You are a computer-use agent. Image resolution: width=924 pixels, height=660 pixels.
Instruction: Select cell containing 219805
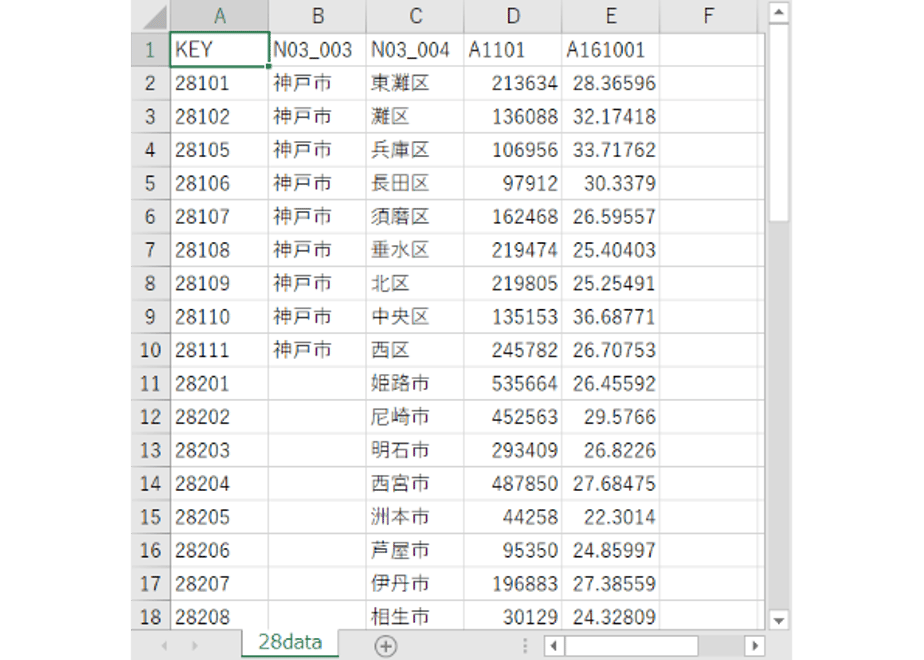[x=513, y=283]
